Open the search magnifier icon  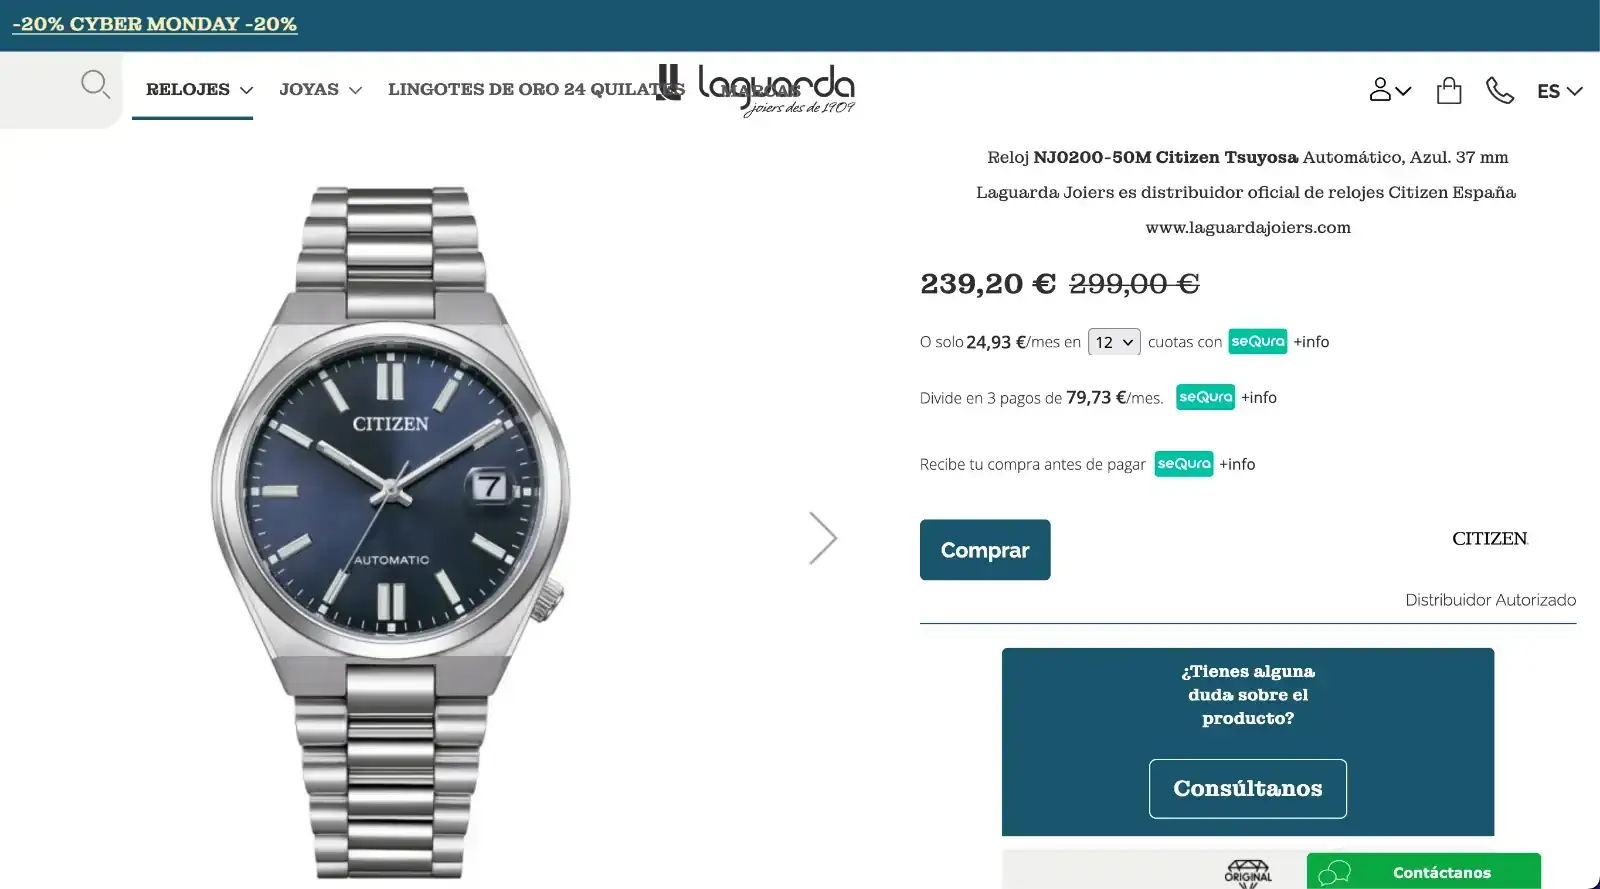coord(95,84)
